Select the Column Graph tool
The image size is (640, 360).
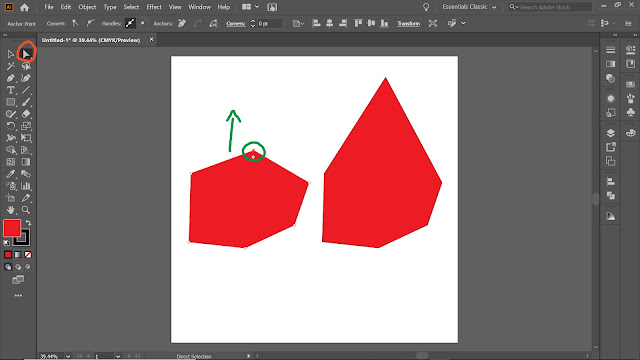(x=26, y=186)
